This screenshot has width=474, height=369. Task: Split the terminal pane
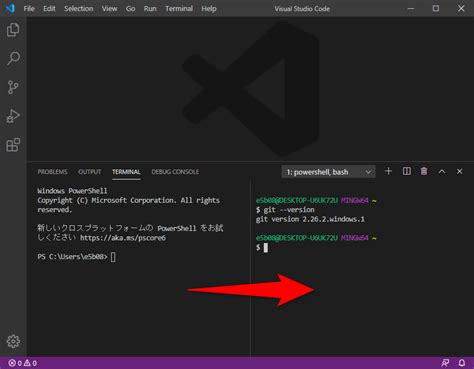[406, 171]
